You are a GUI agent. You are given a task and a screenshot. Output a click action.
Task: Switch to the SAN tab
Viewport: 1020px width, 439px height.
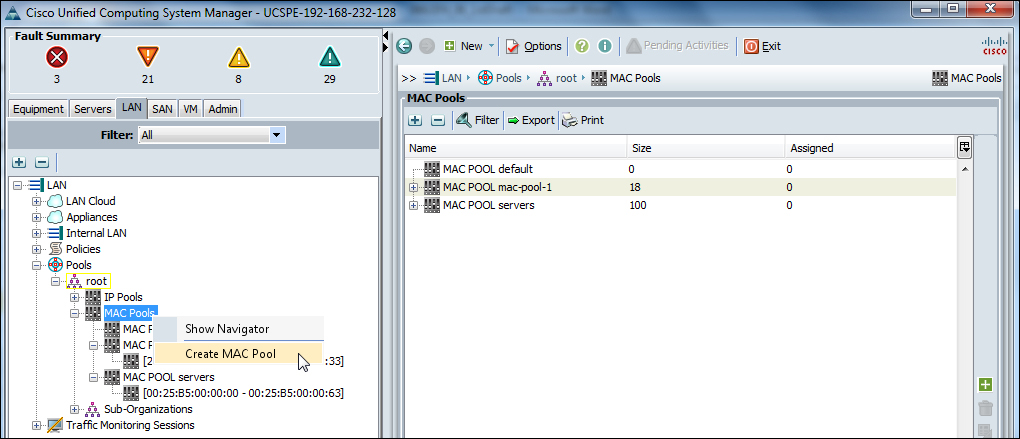pyautogui.click(x=162, y=109)
